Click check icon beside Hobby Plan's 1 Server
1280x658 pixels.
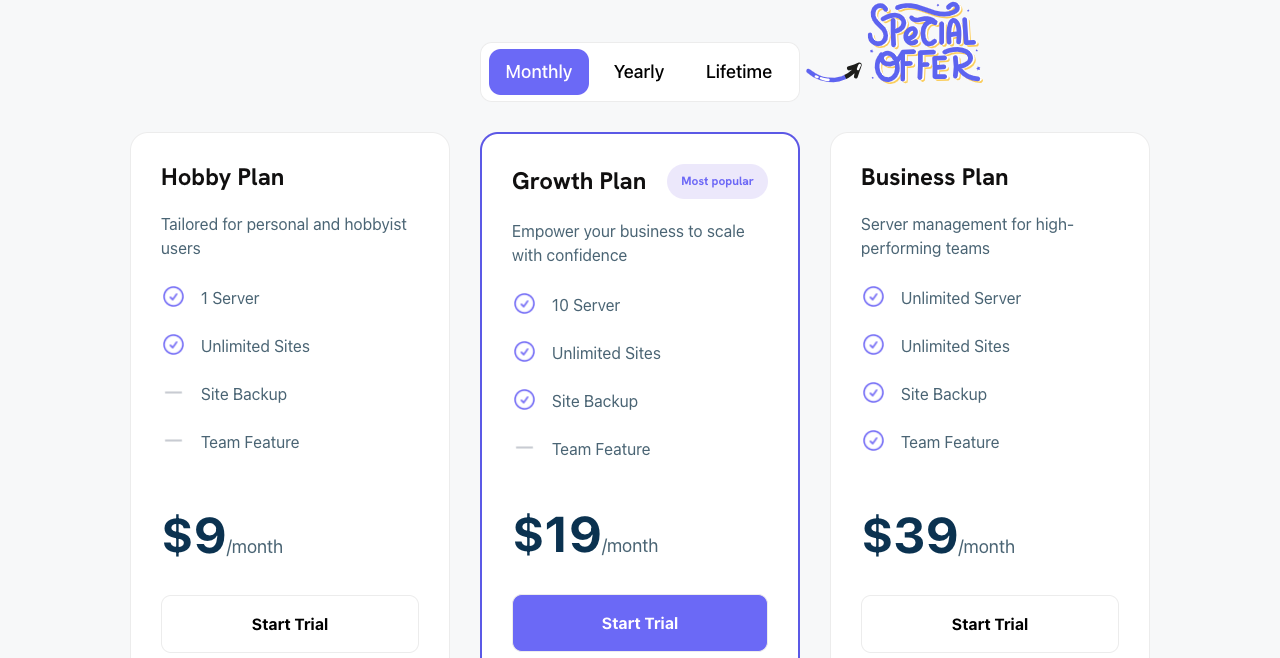(x=173, y=297)
